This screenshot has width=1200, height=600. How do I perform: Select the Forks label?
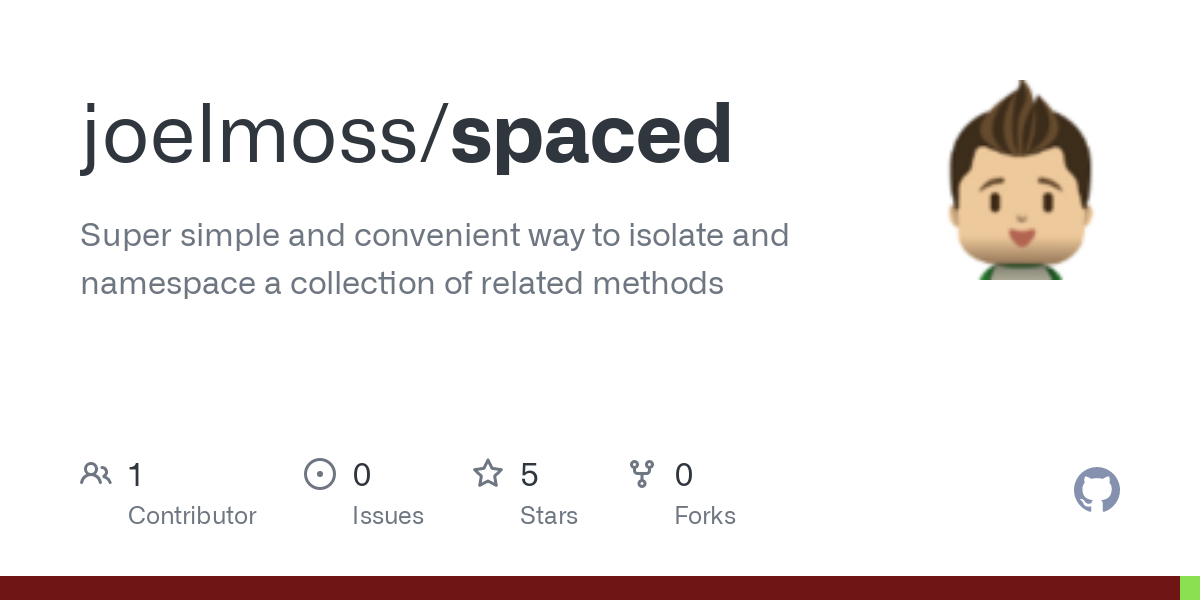705,516
